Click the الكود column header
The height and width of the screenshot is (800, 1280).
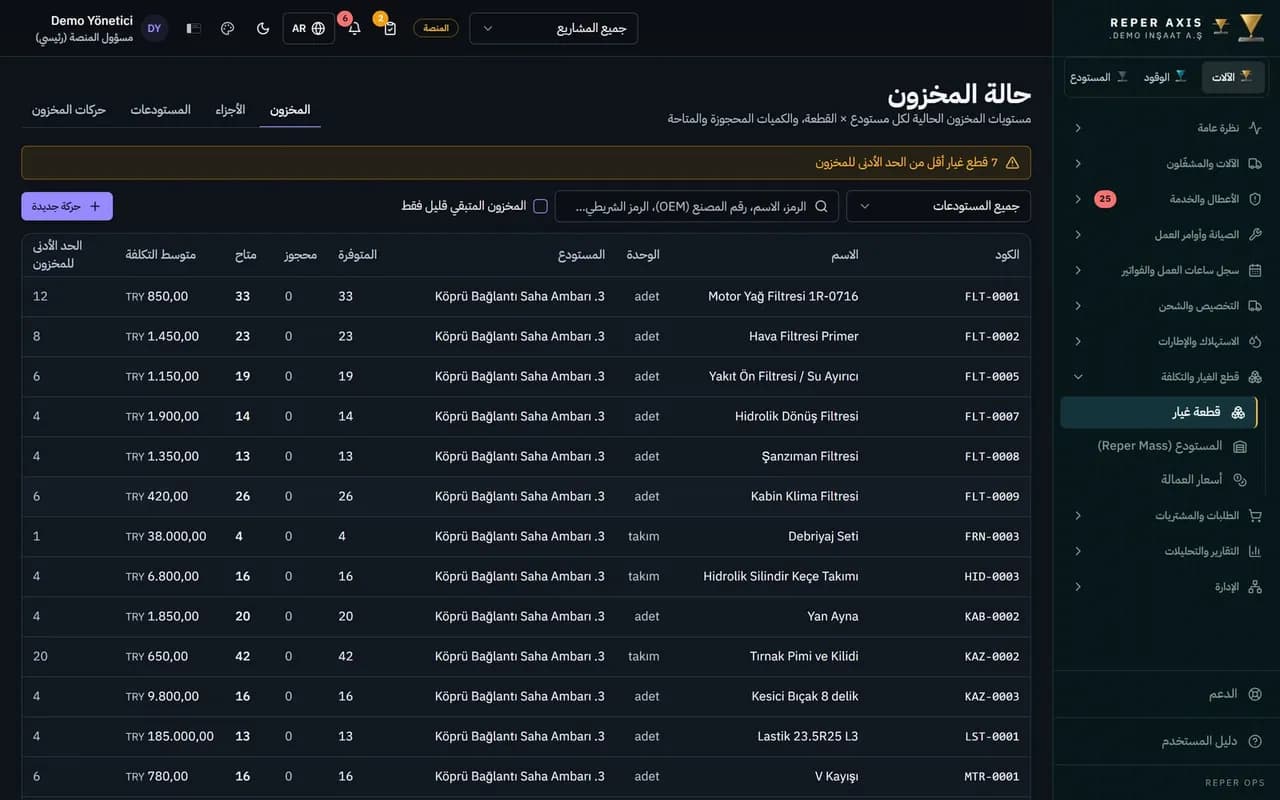pyautogui.click(x=1007, y=255)
